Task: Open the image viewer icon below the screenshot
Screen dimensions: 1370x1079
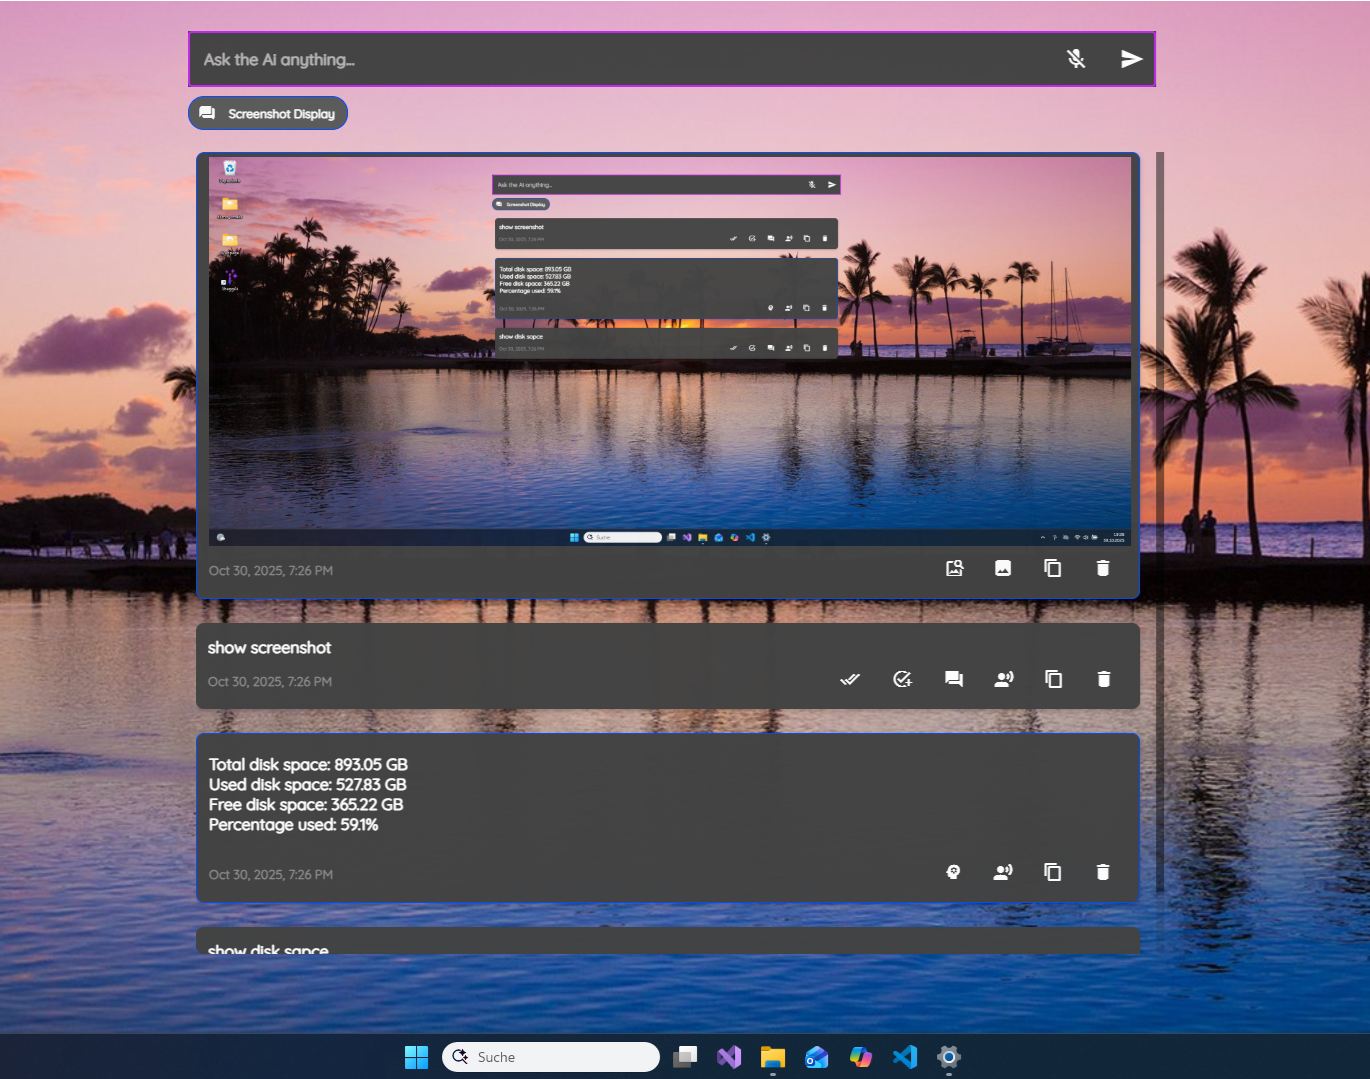Action: (1003, 568)
